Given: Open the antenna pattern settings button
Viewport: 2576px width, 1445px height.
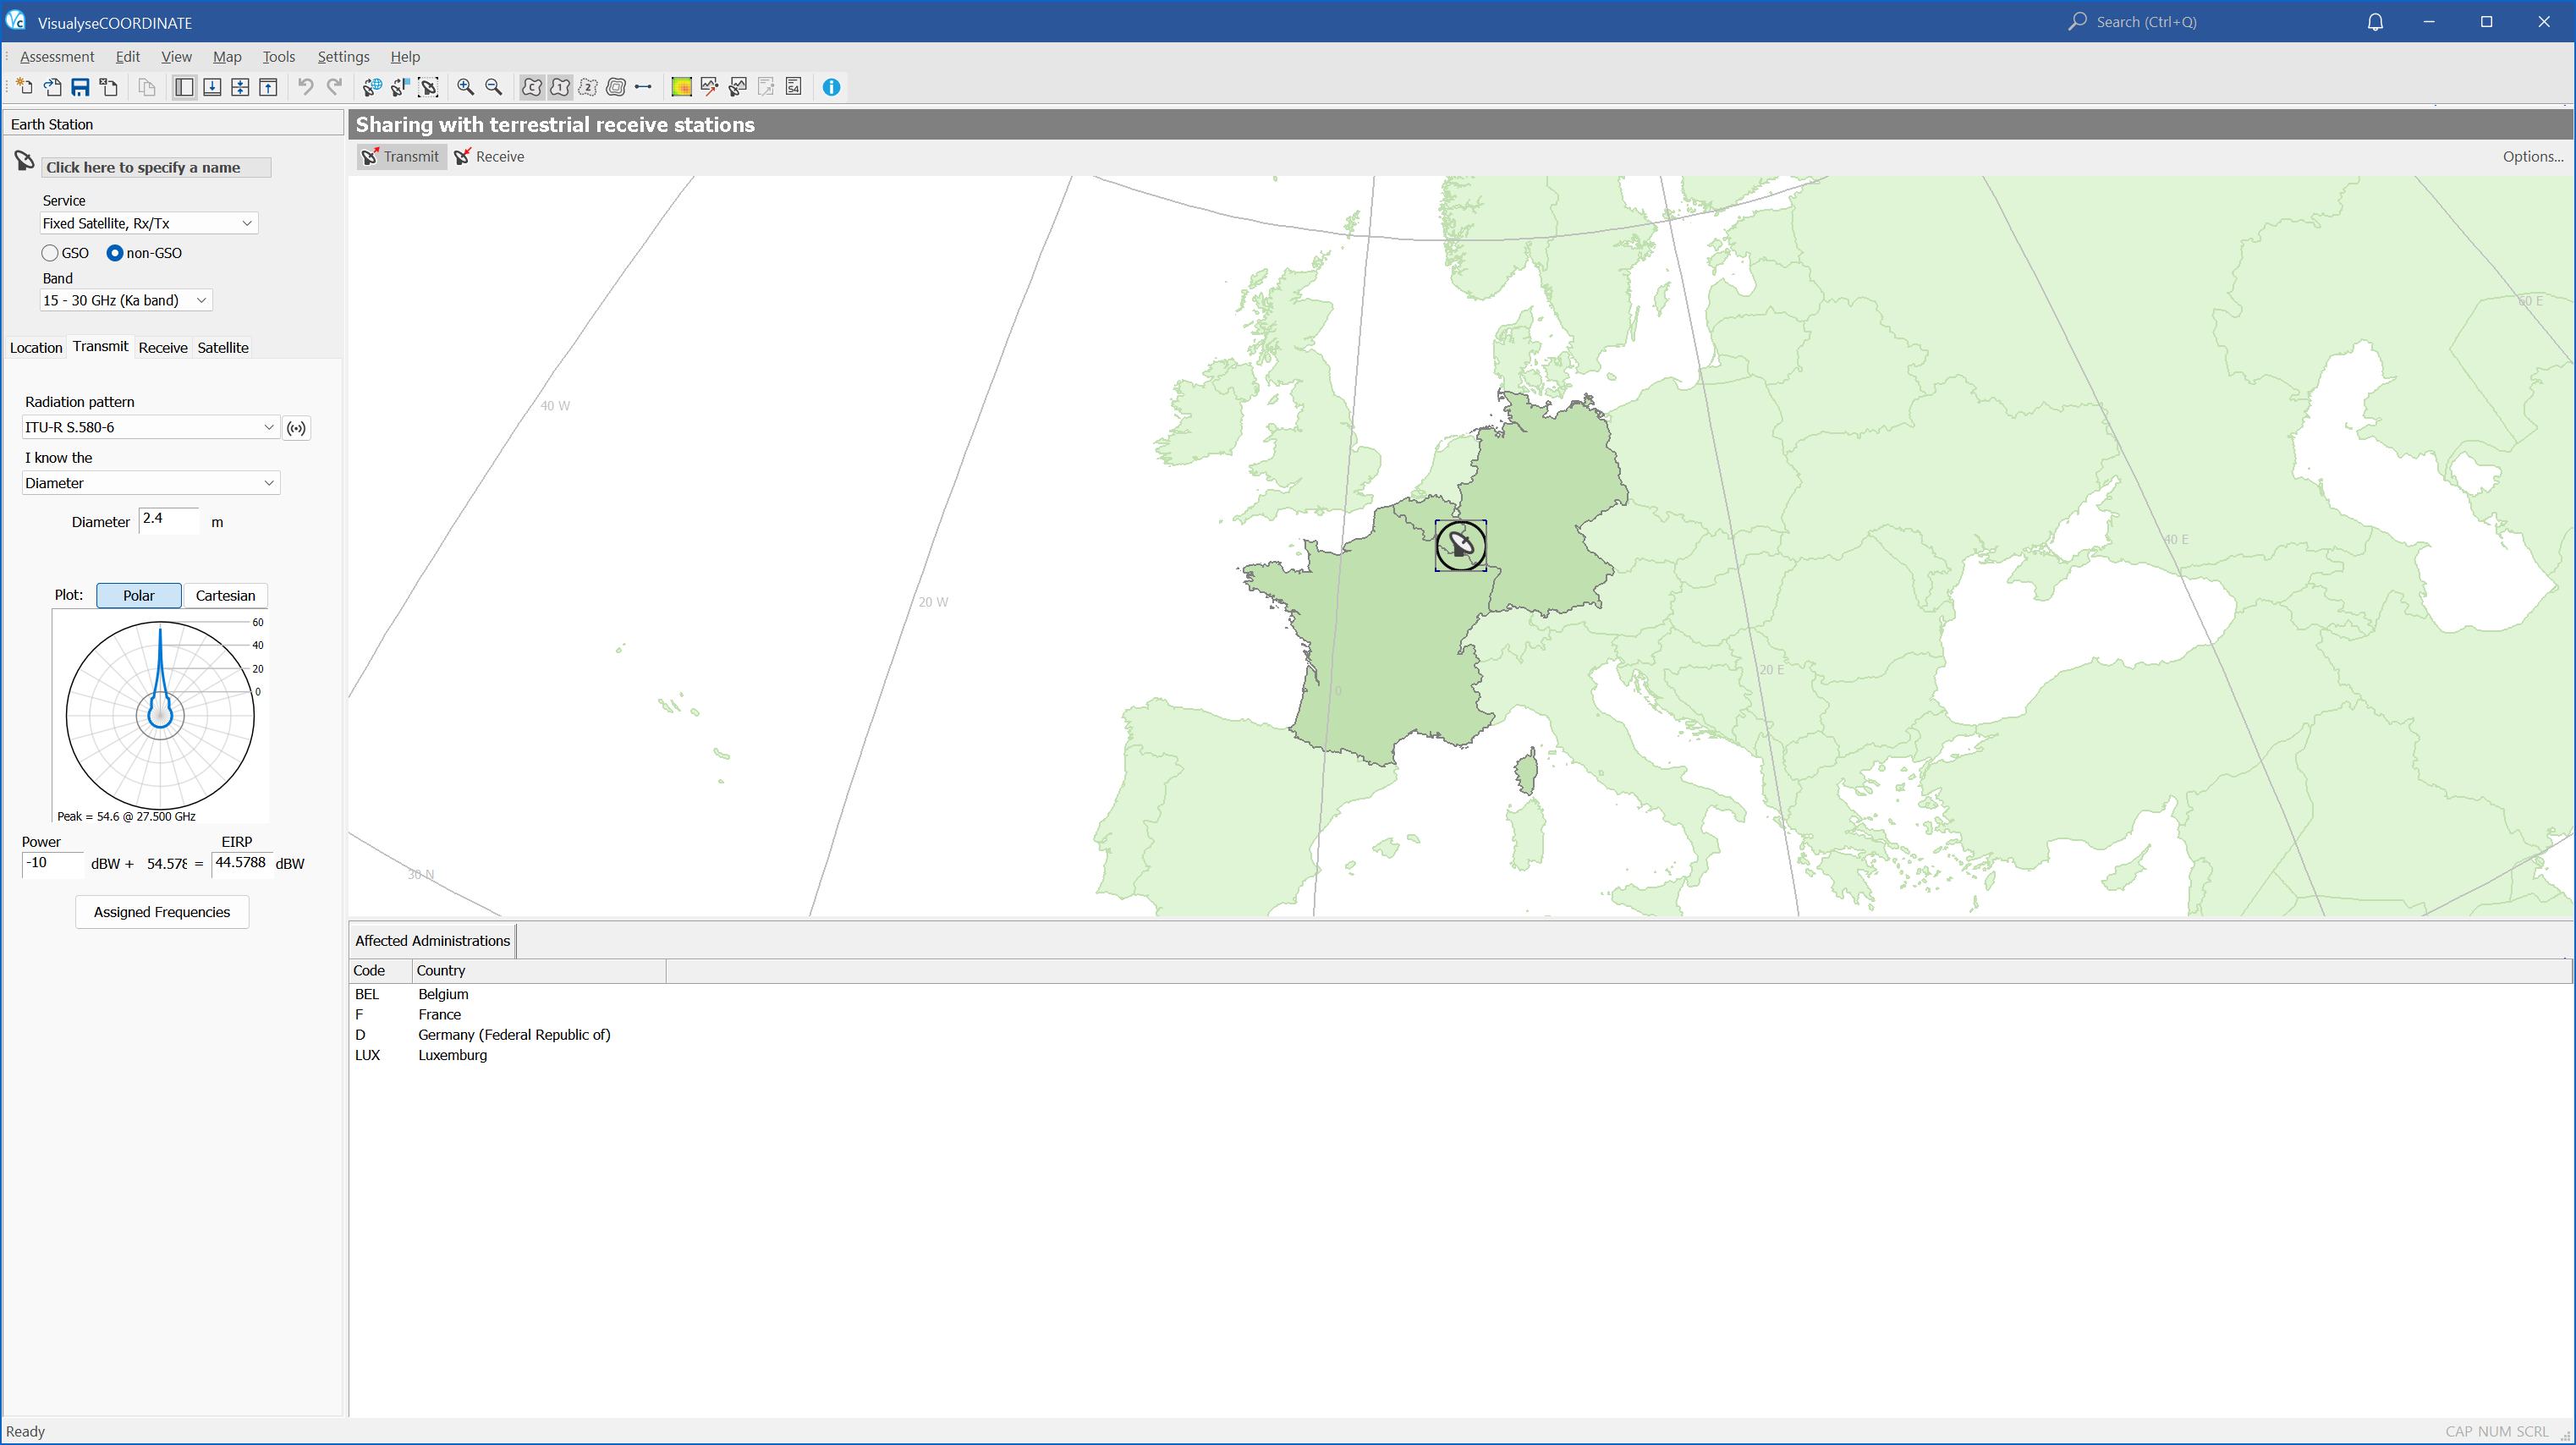Looking at the screenshot, I should point(296,428).
